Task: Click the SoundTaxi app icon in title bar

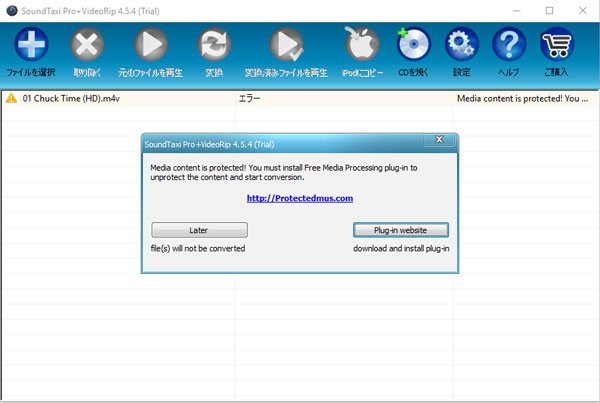Action: click(12, 11)
